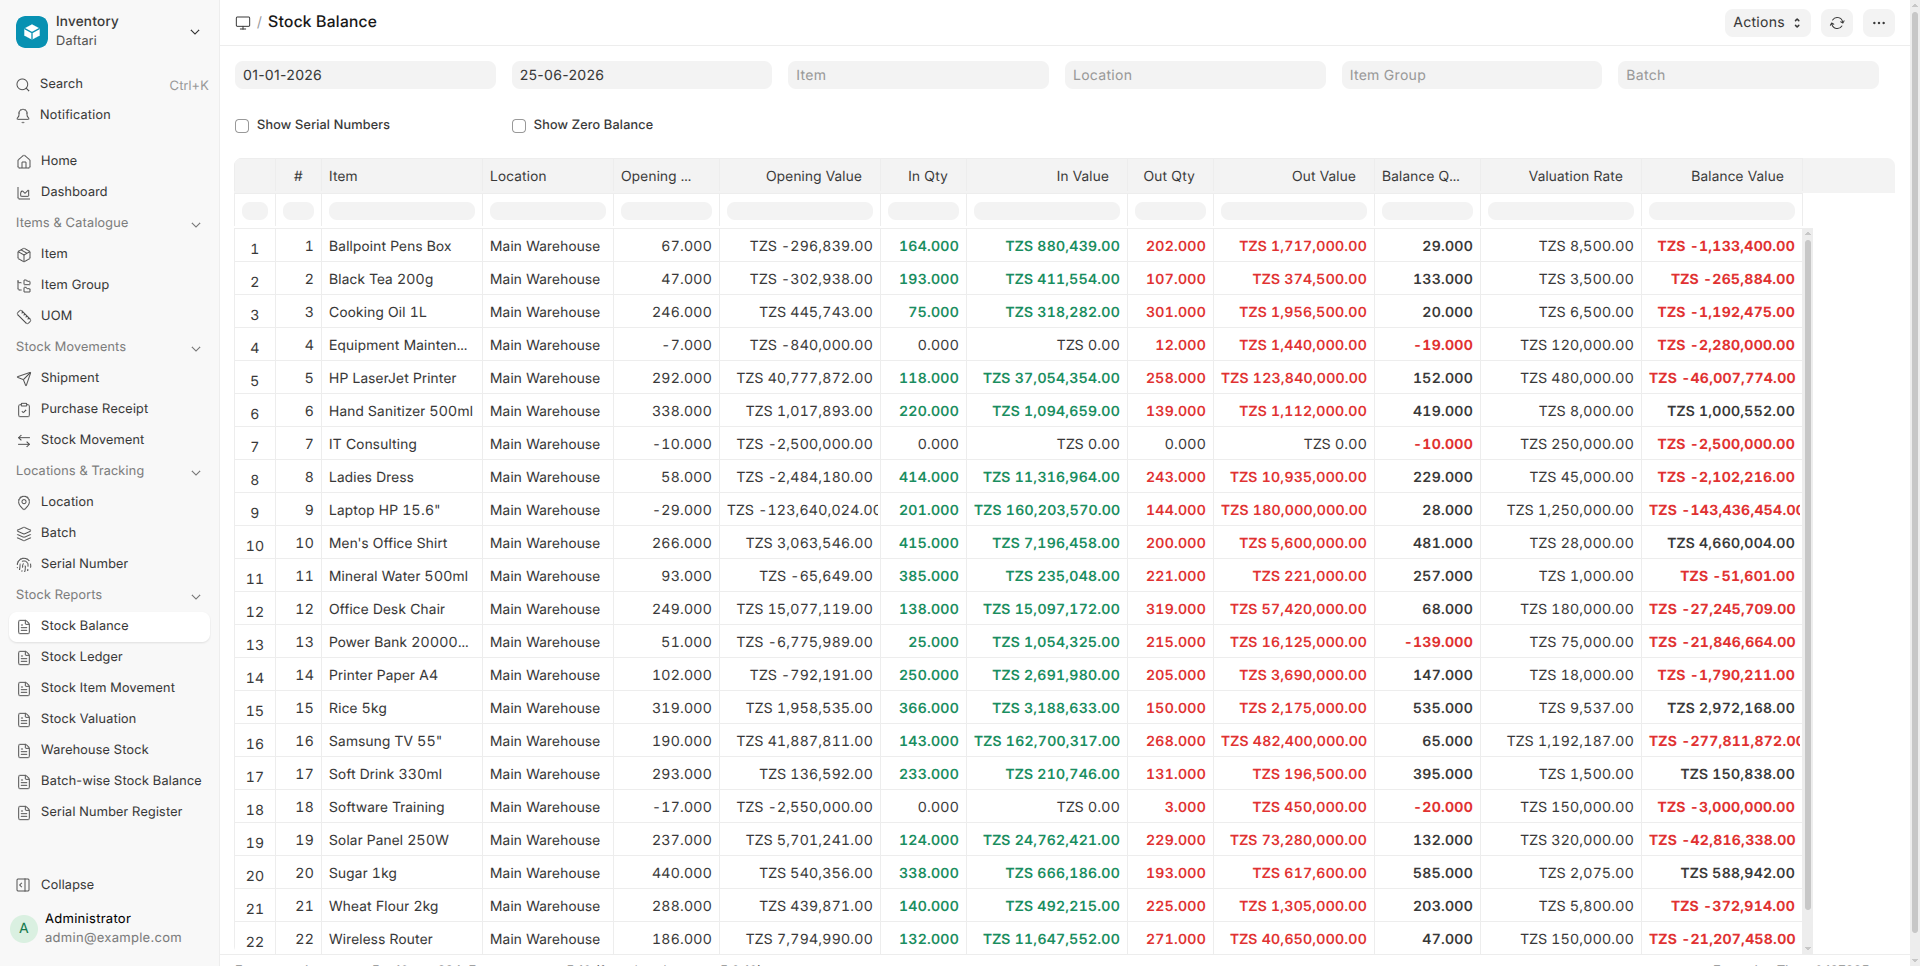The width and height of the screenshot is (1920, 966).
Task: Click the Notification bell icon
Action: tap(23, 116)
